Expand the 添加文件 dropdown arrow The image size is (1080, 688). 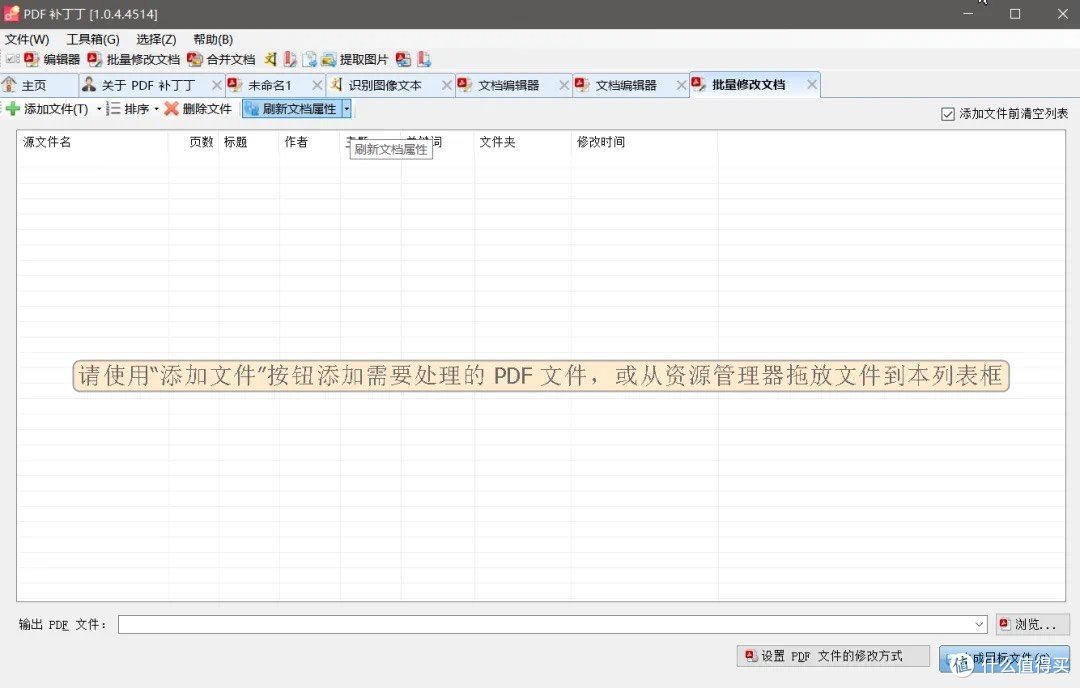click(x=98, y=109)
